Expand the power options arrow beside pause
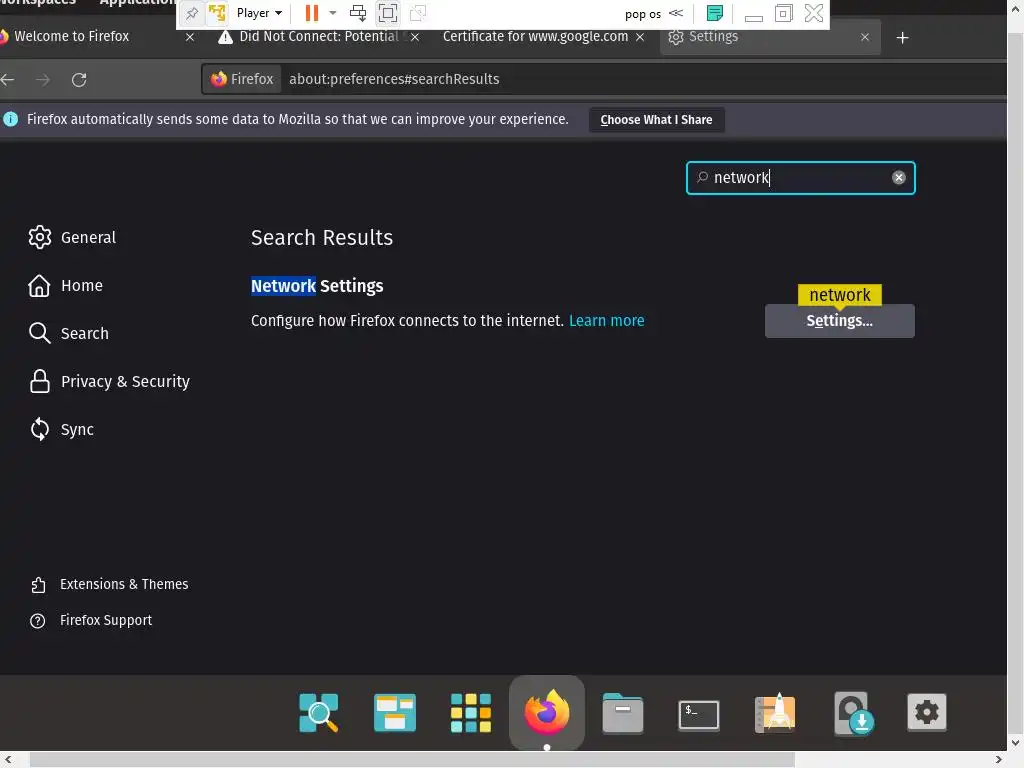 [x=332, y=13]
